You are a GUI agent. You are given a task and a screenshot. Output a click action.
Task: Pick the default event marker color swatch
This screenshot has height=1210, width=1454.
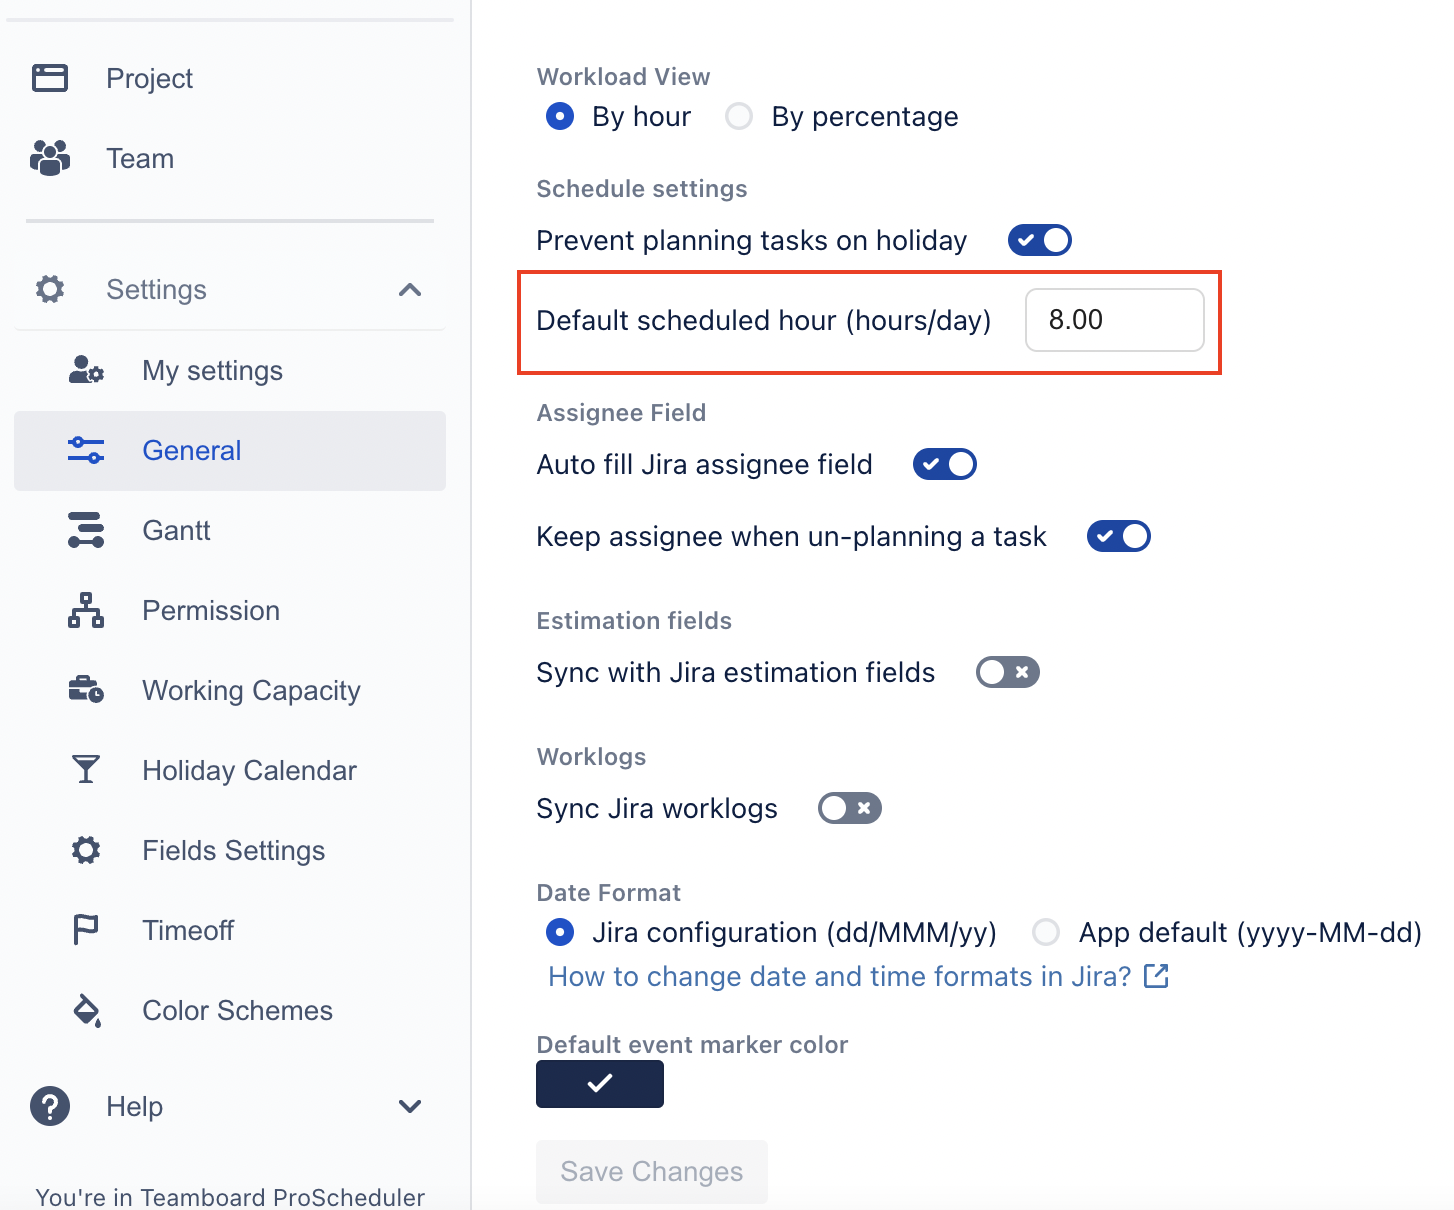click(x=600, y=1084)
